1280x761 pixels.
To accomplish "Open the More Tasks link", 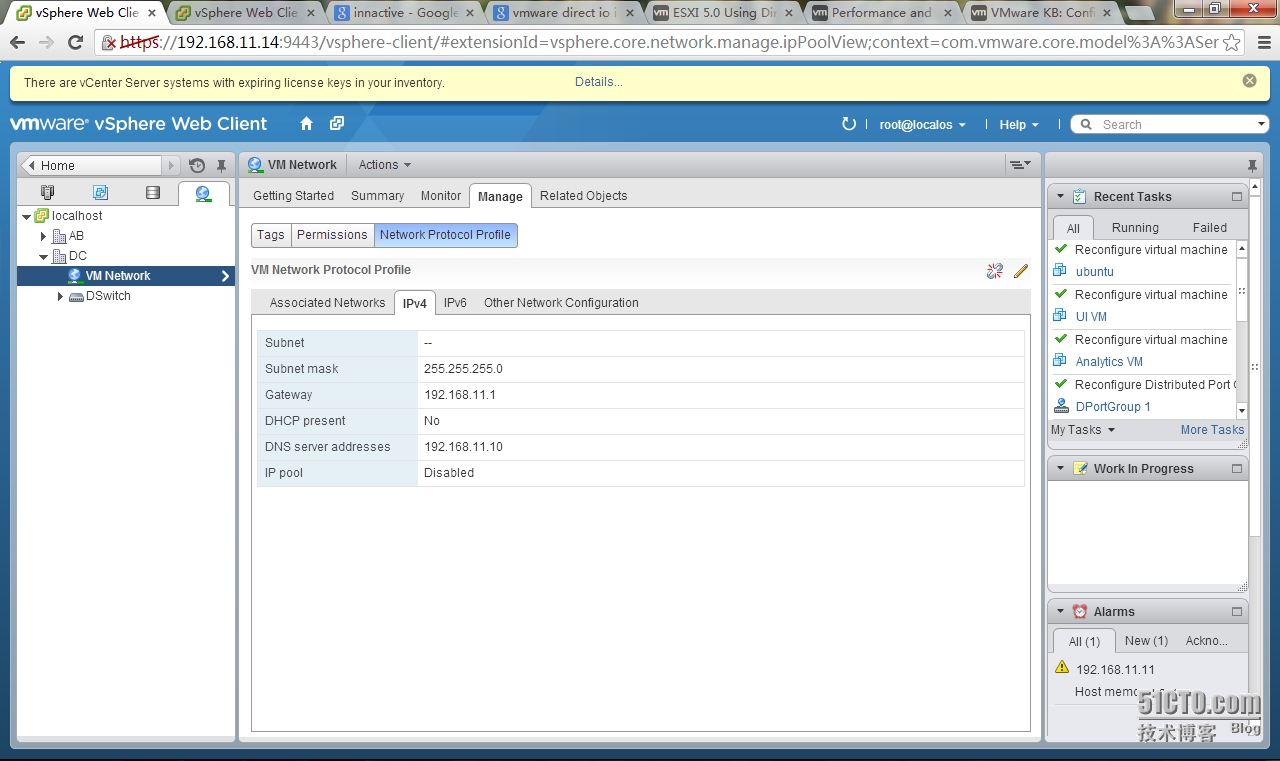I will [x=1212, y=430].
